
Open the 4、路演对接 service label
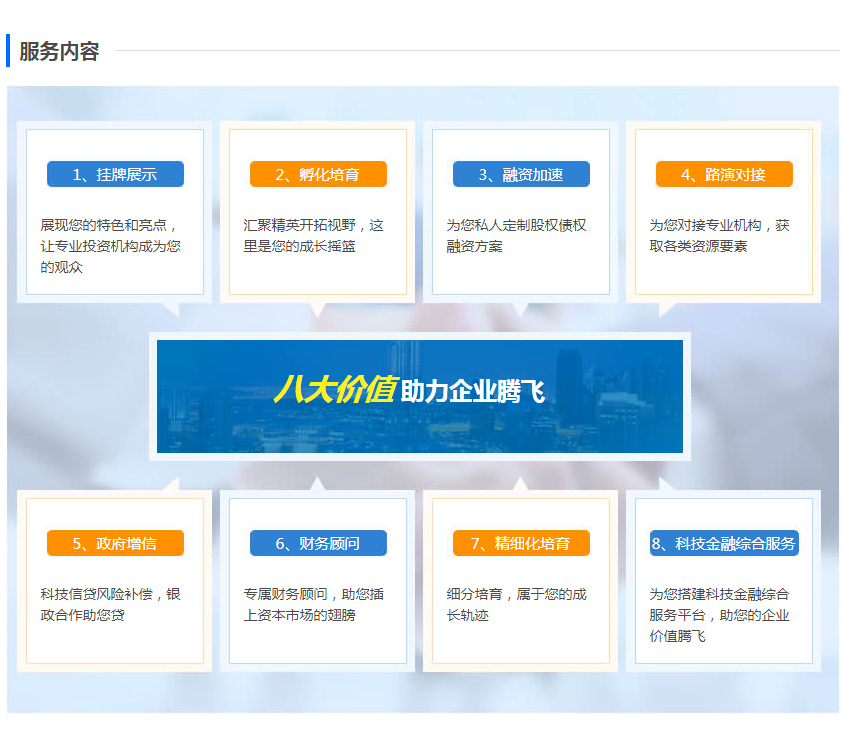coord(724,174)
